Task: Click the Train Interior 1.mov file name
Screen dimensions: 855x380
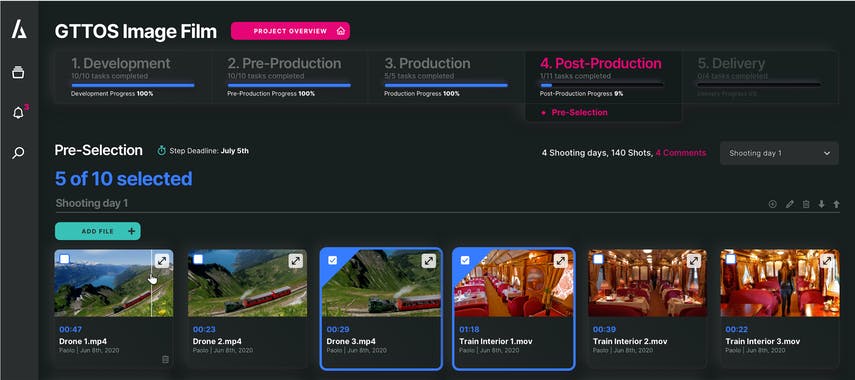Action: coord(496,341)
